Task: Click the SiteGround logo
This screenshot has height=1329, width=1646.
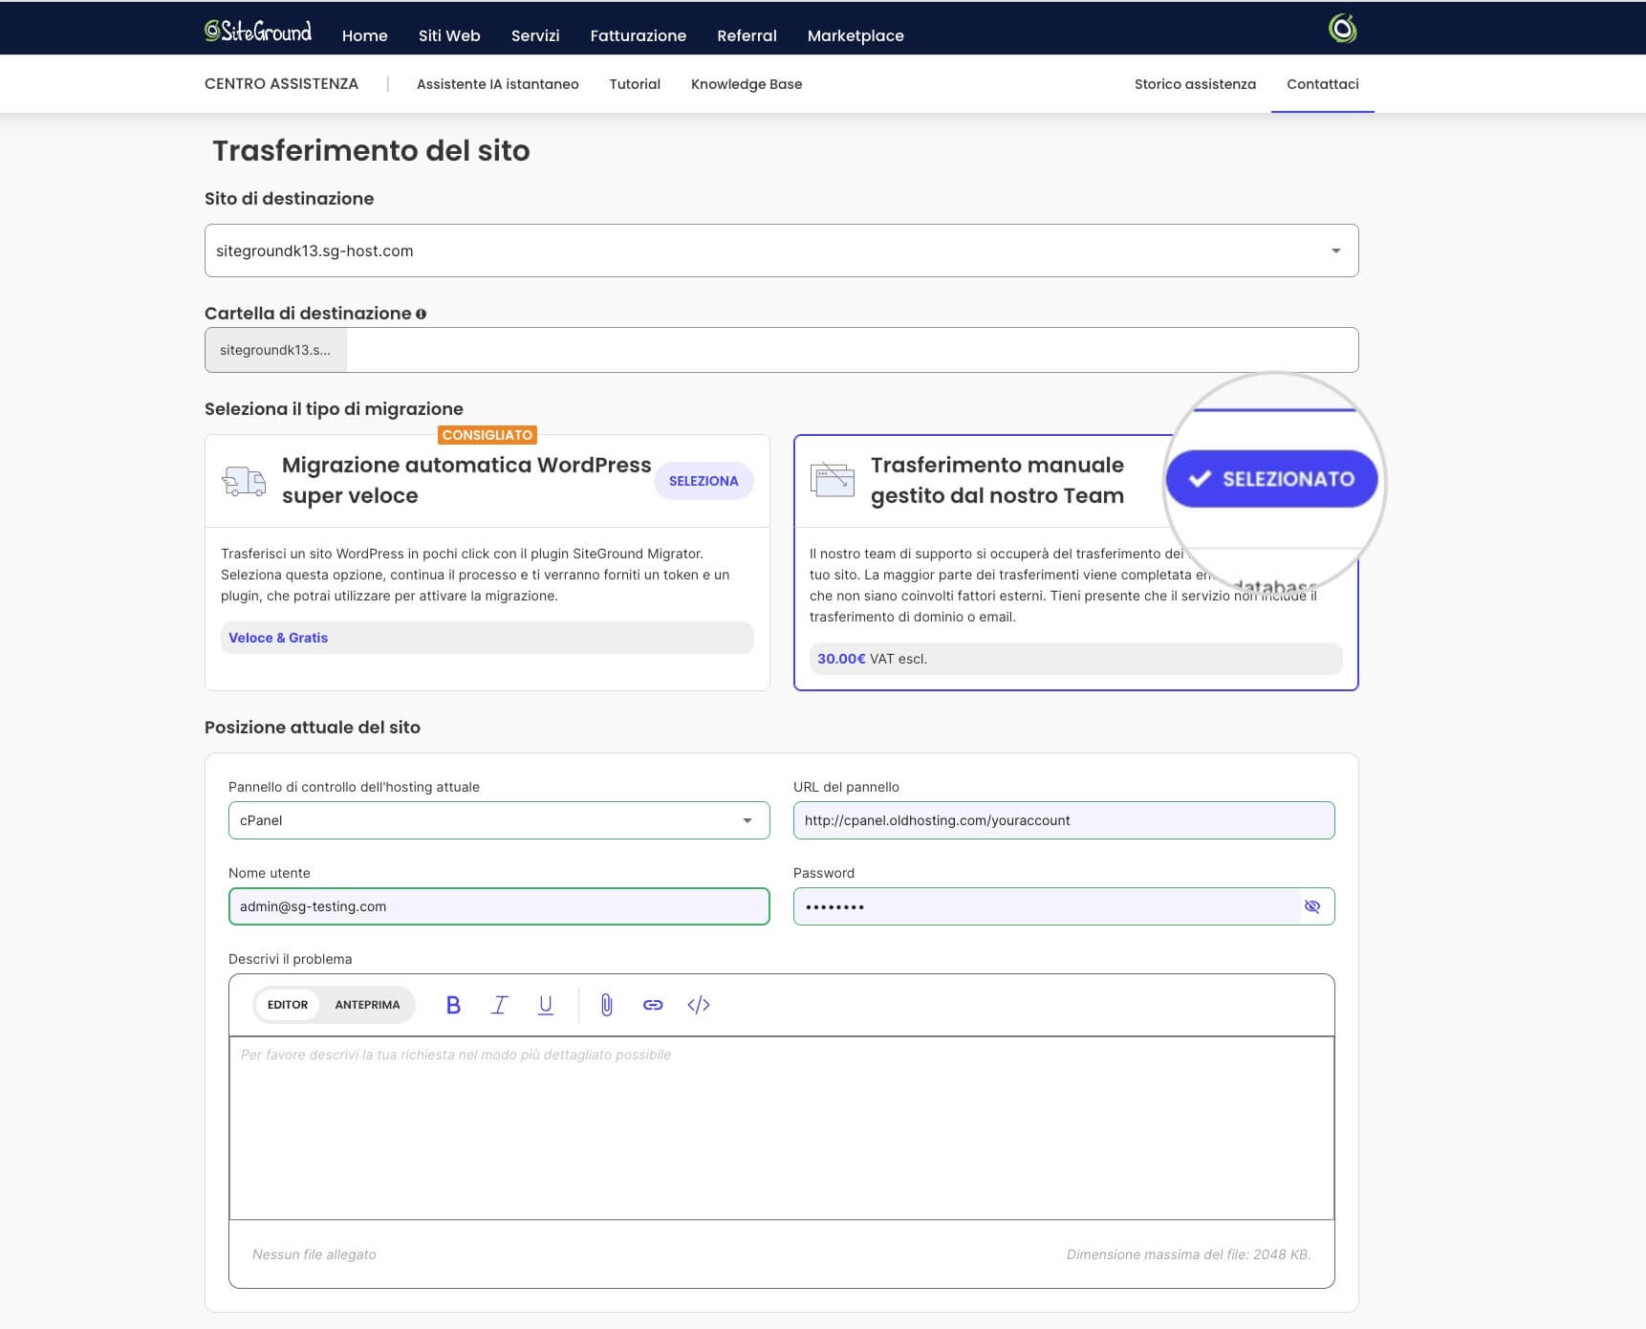Action: [258, 31]
